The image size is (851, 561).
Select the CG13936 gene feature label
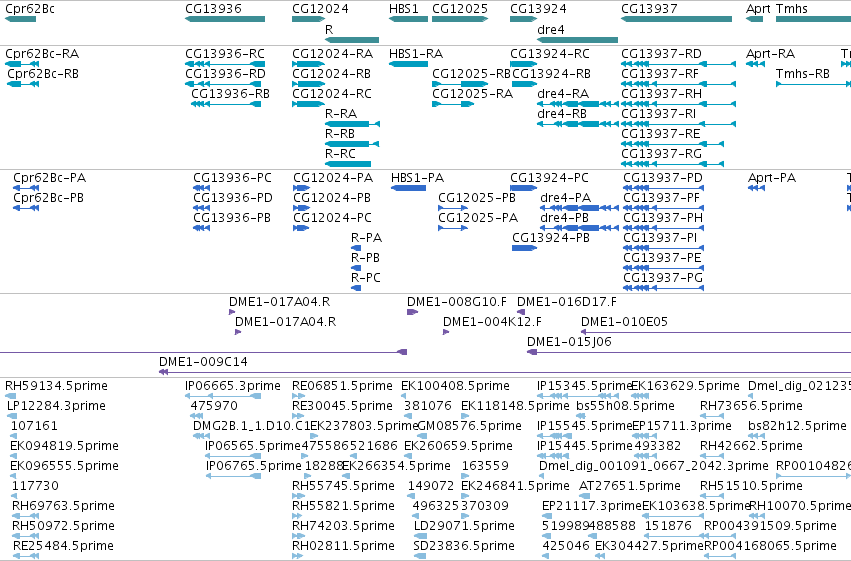213,9
